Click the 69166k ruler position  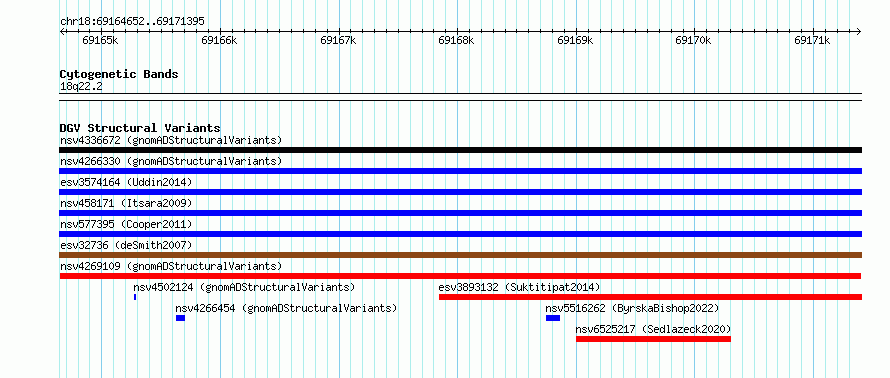[x=219, y=40]
